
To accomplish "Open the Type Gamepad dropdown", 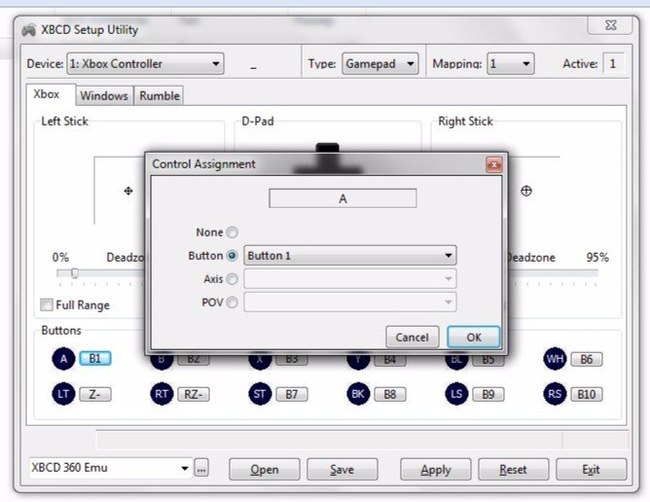I will (x=380, y=64).
